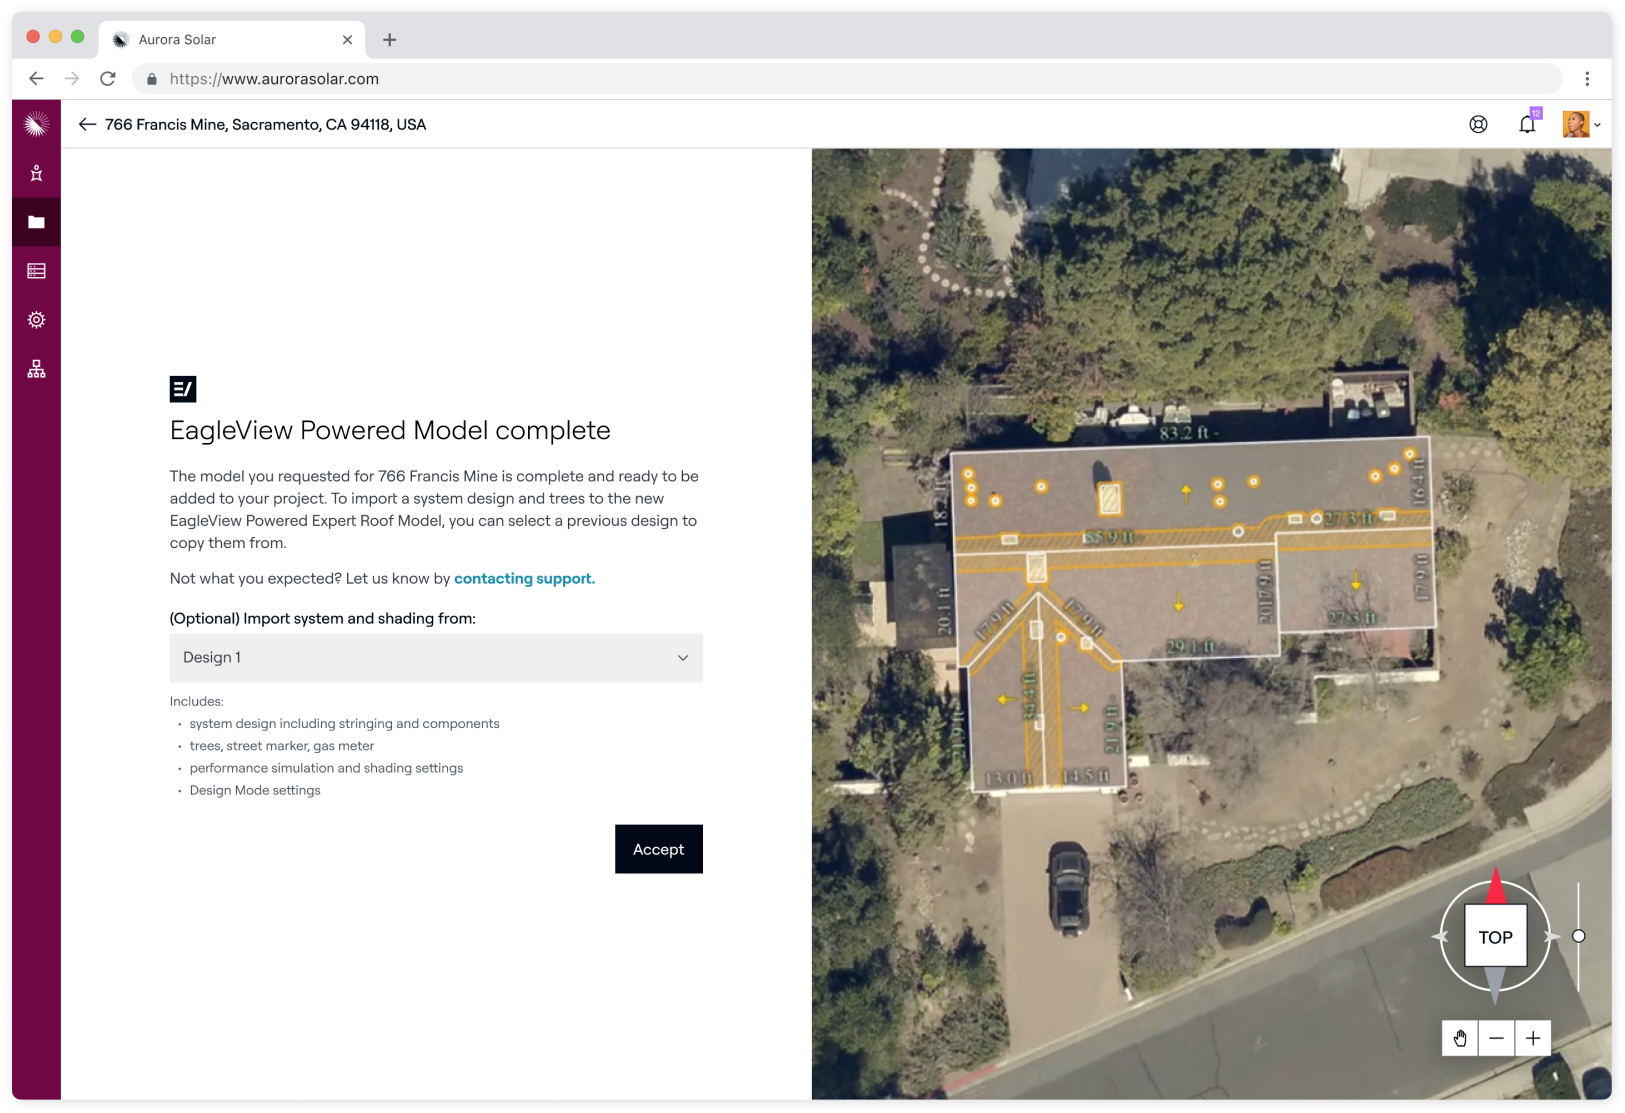Open the database table icon in sidebar
The image size is (1625, 1113).
36,271
